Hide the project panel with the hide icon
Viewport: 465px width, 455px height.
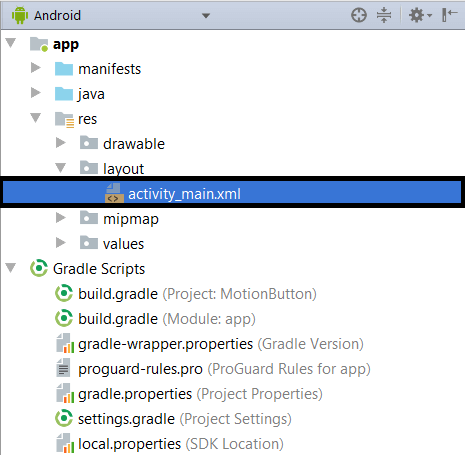[449, 15]
